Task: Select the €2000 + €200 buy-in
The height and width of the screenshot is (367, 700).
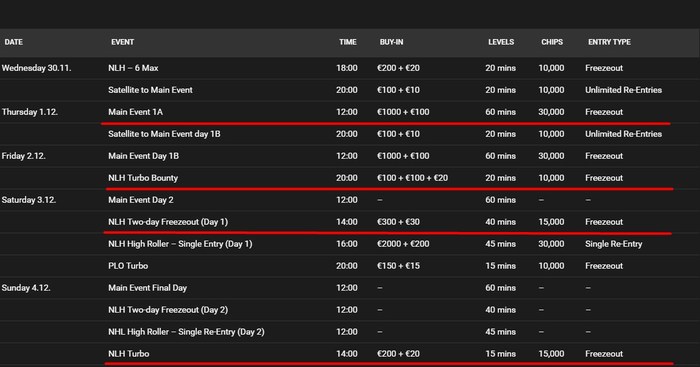Action: click(403, 244)
